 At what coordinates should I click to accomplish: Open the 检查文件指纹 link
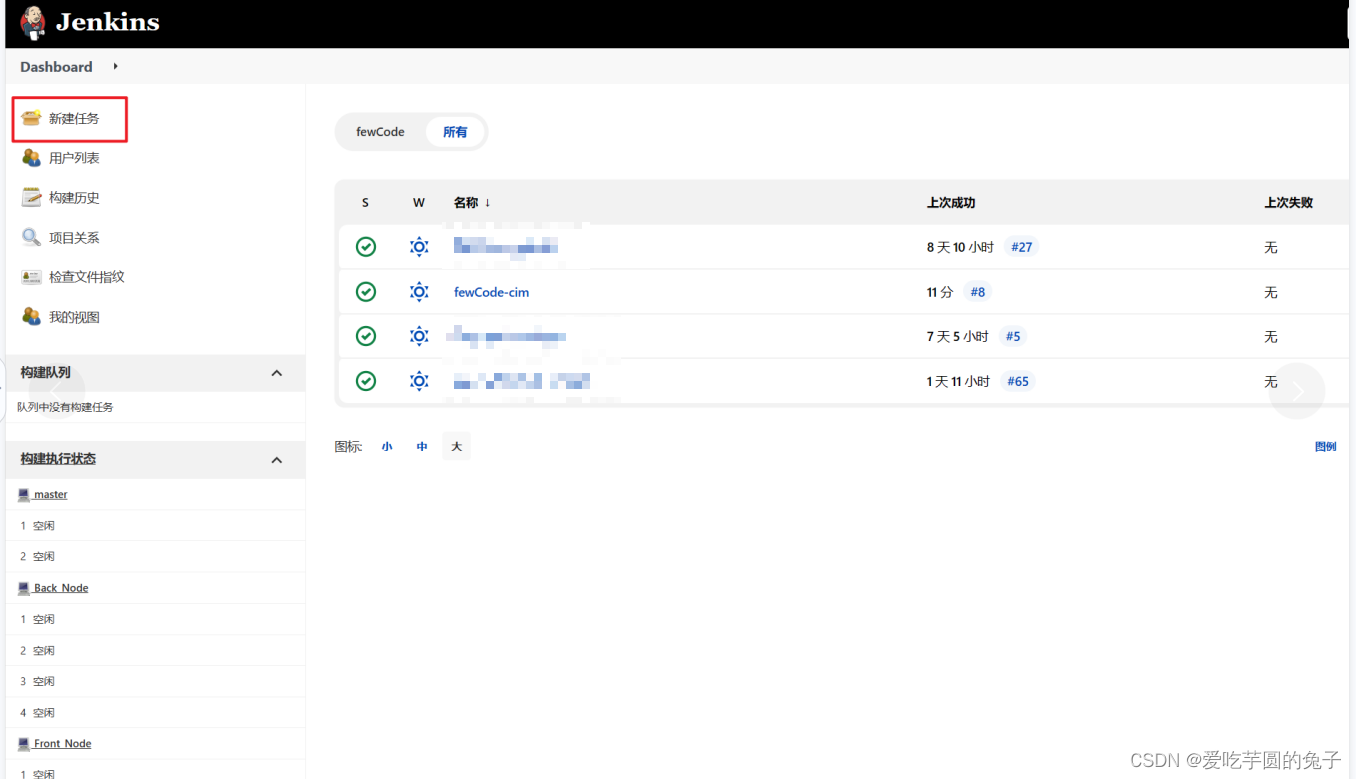coord(87,277)
